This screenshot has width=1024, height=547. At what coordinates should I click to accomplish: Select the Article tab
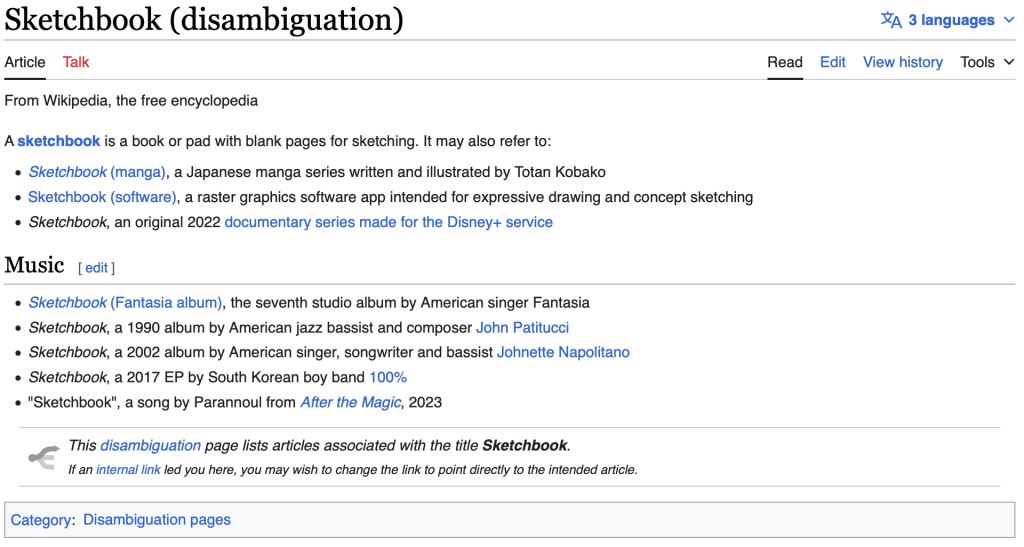[x=25, y=62]
